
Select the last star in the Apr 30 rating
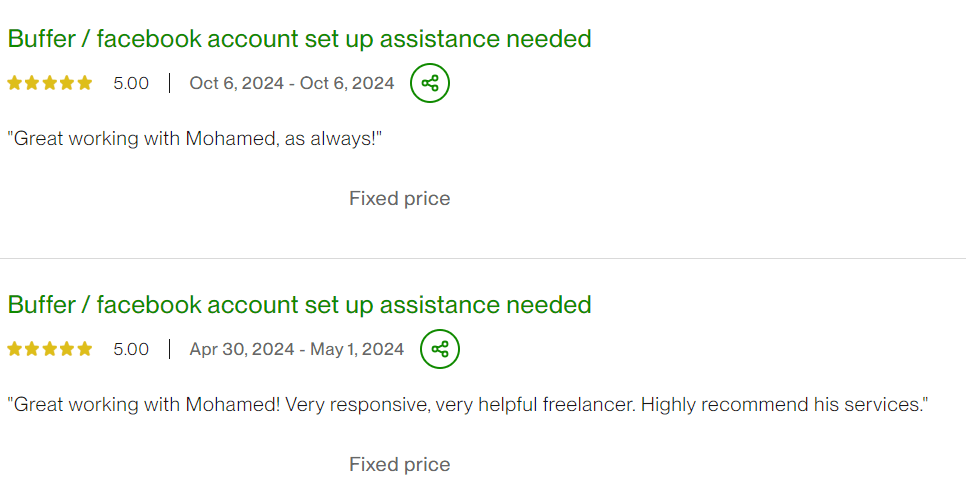tap(85, 349)
